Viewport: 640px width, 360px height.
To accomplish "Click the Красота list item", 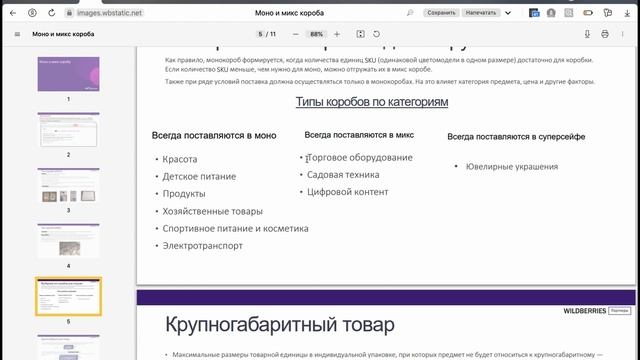I will point(180,159).
